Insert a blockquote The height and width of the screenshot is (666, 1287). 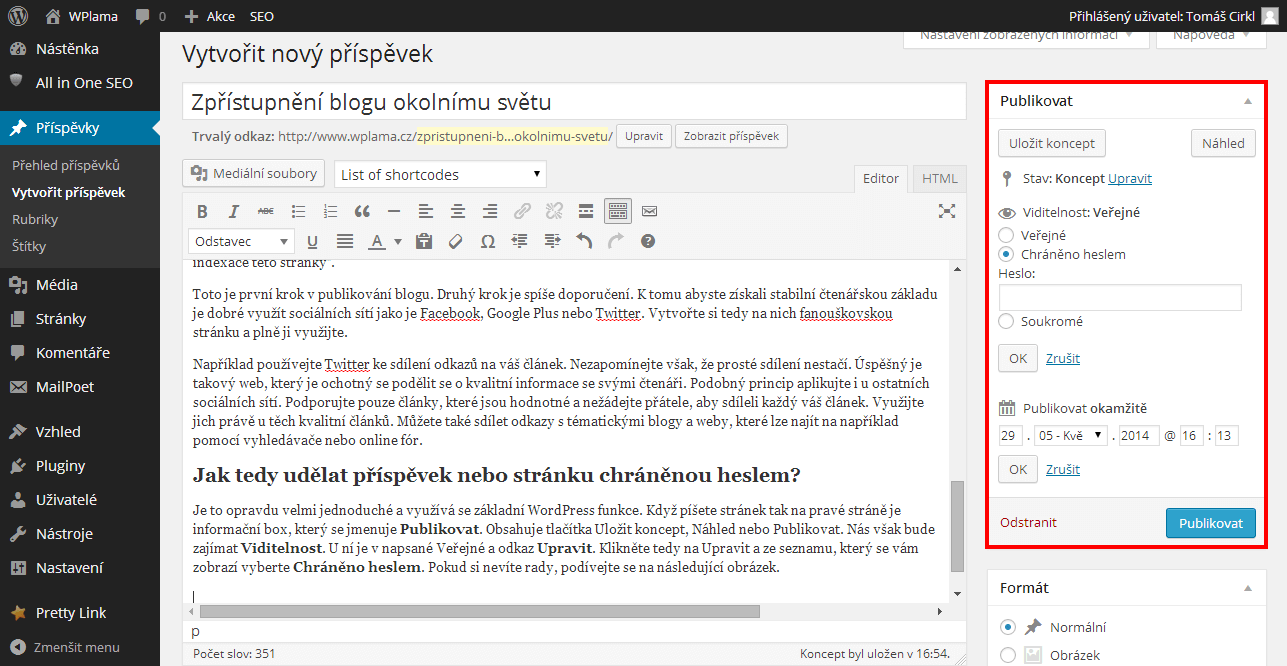click(362, 211)
